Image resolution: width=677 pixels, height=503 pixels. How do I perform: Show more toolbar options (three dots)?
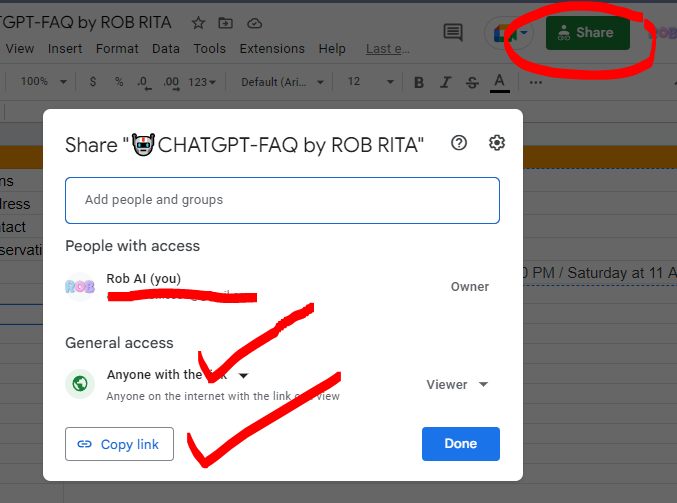[536, 82]
